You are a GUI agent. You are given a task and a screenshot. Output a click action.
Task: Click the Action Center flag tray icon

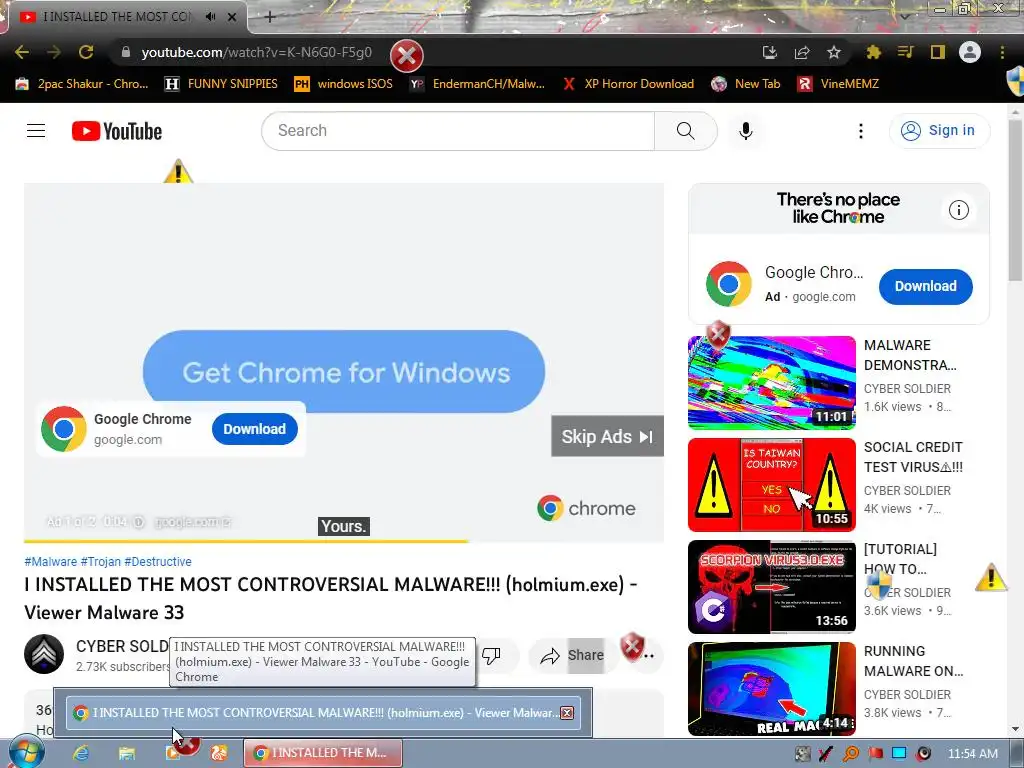coord(875,754)
